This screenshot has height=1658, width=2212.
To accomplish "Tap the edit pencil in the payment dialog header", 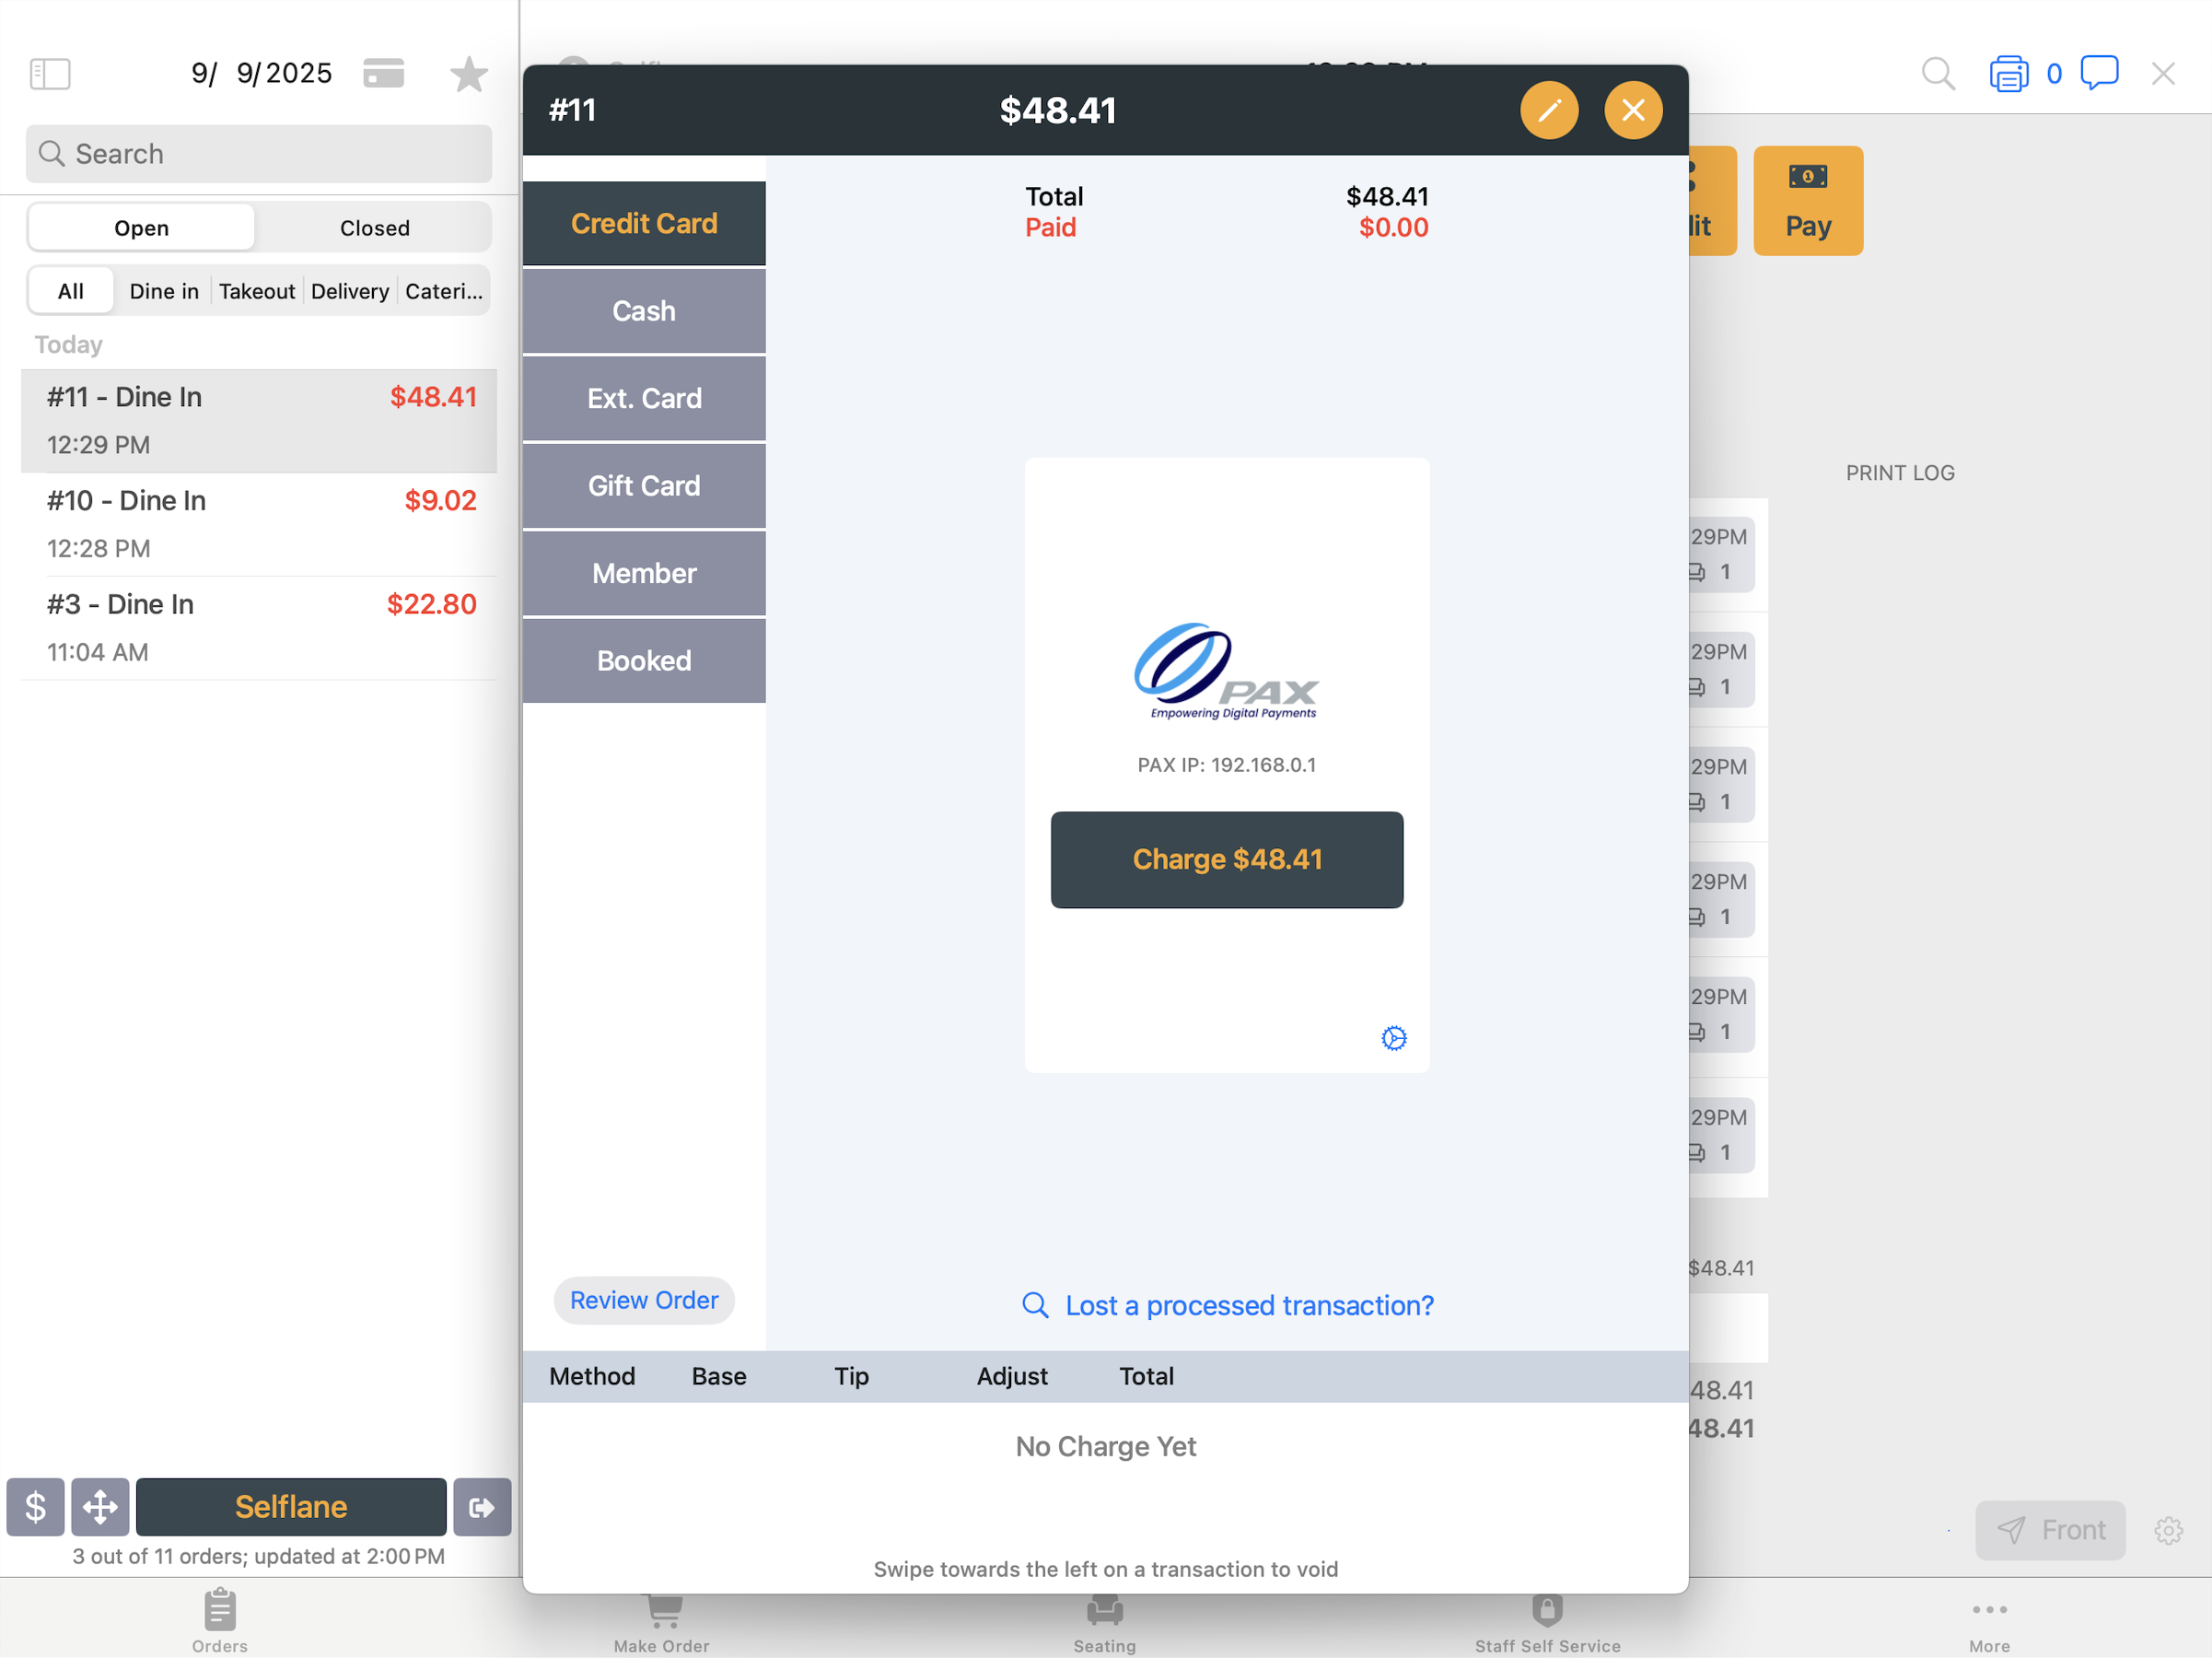I will pos(1549,110).
